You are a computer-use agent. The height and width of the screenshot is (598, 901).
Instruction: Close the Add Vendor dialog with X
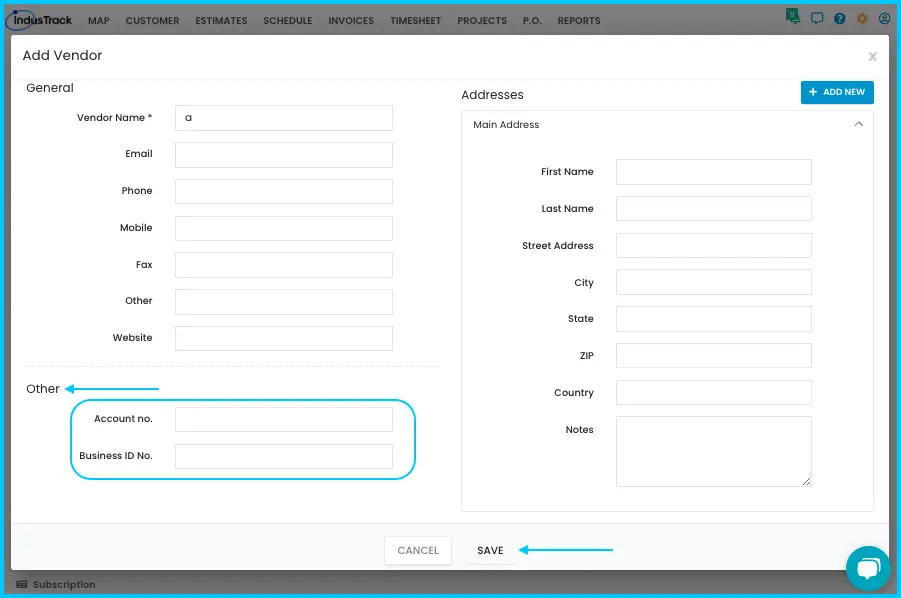pyautogui.click(x=872, y=56)
